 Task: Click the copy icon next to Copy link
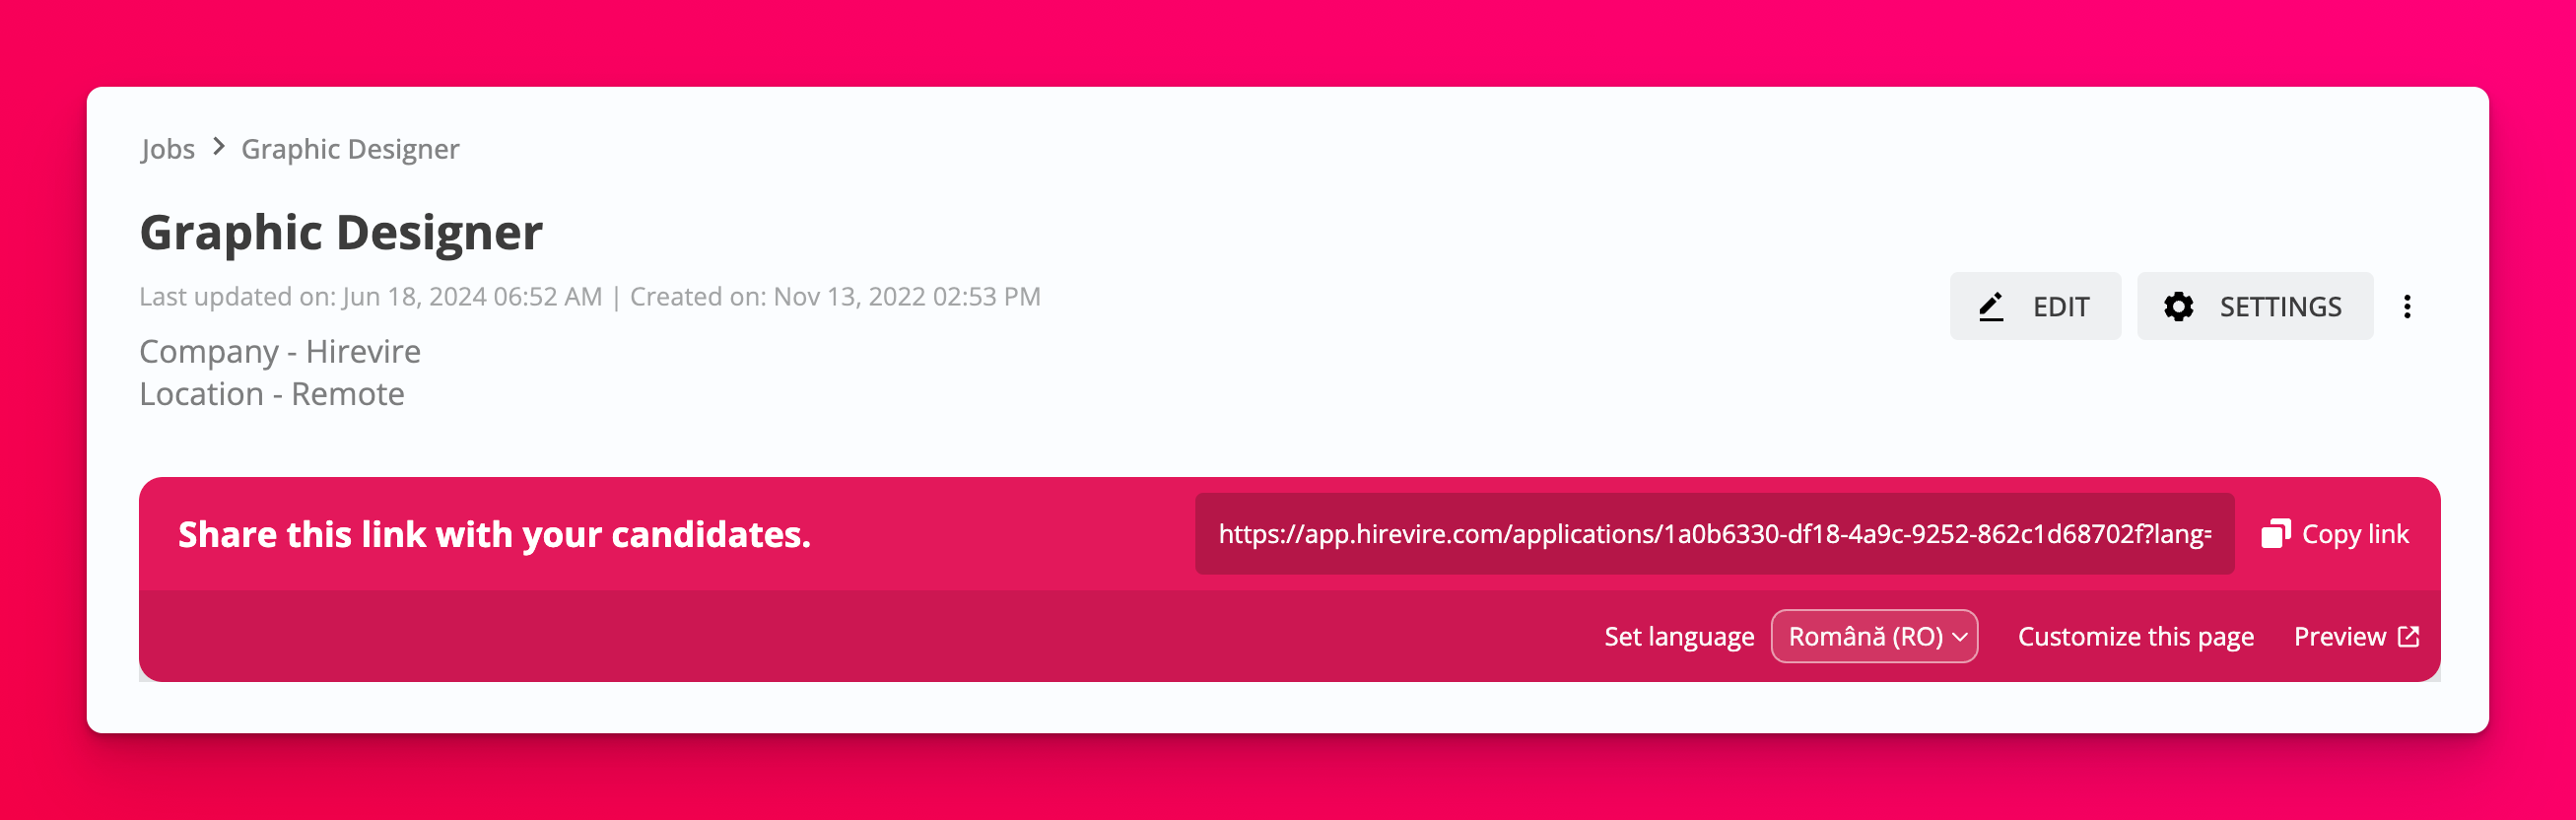(2275, 534)
